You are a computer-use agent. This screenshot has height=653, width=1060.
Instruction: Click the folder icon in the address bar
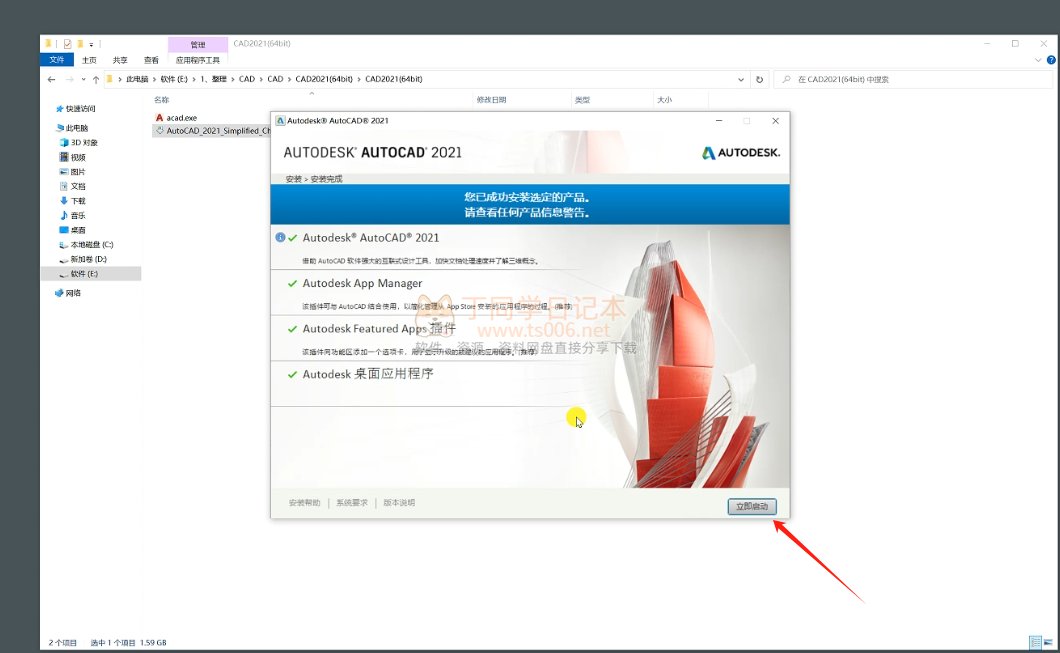pyautogui.click(x=110, y=79)
